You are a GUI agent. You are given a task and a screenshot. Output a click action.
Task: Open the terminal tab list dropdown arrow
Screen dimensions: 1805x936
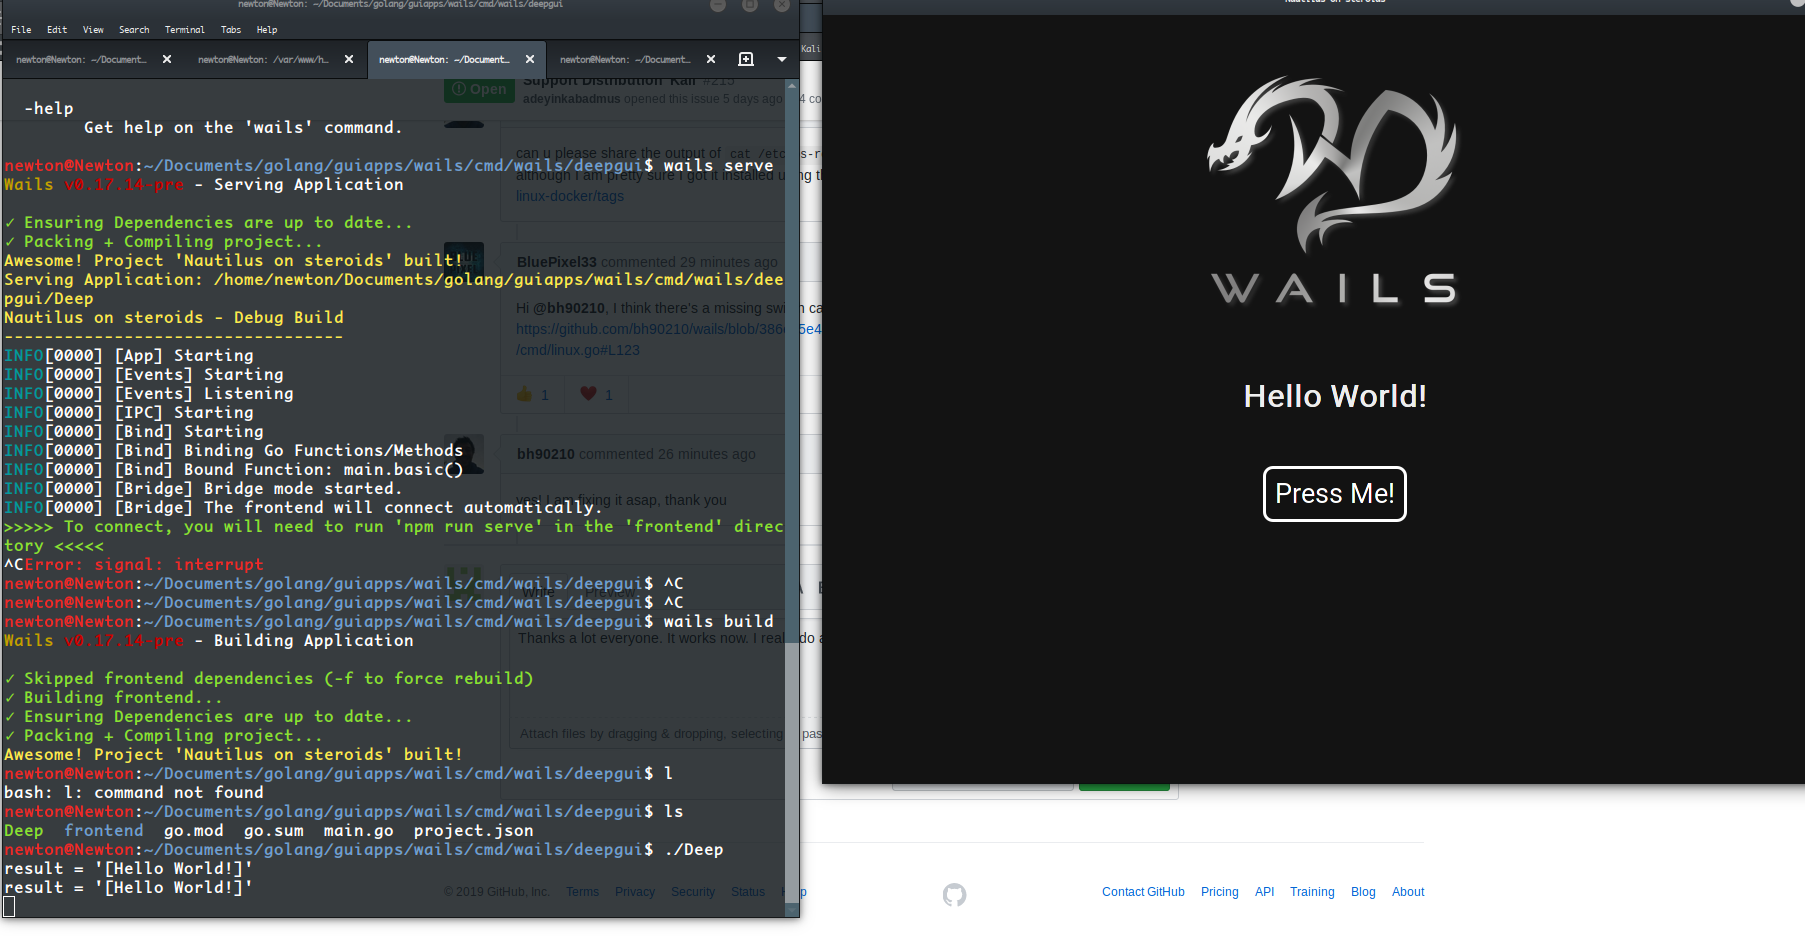click(x=781, y=59)
